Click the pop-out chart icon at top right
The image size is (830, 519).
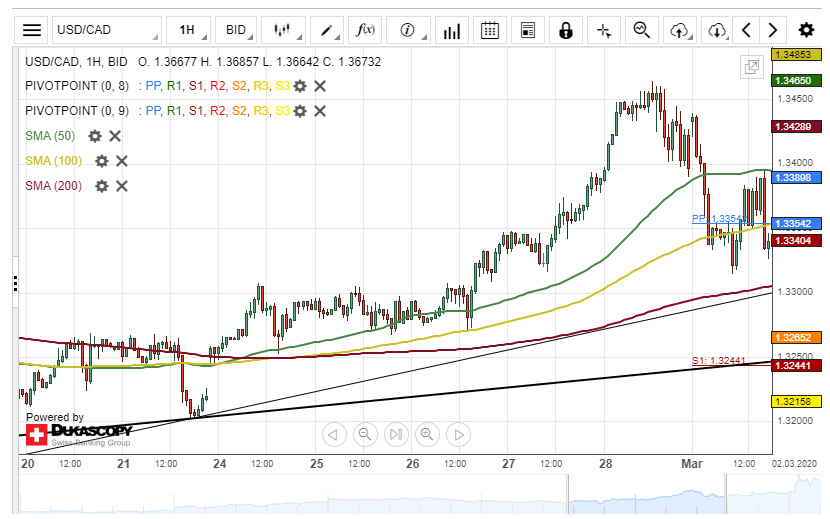(751, 67)
